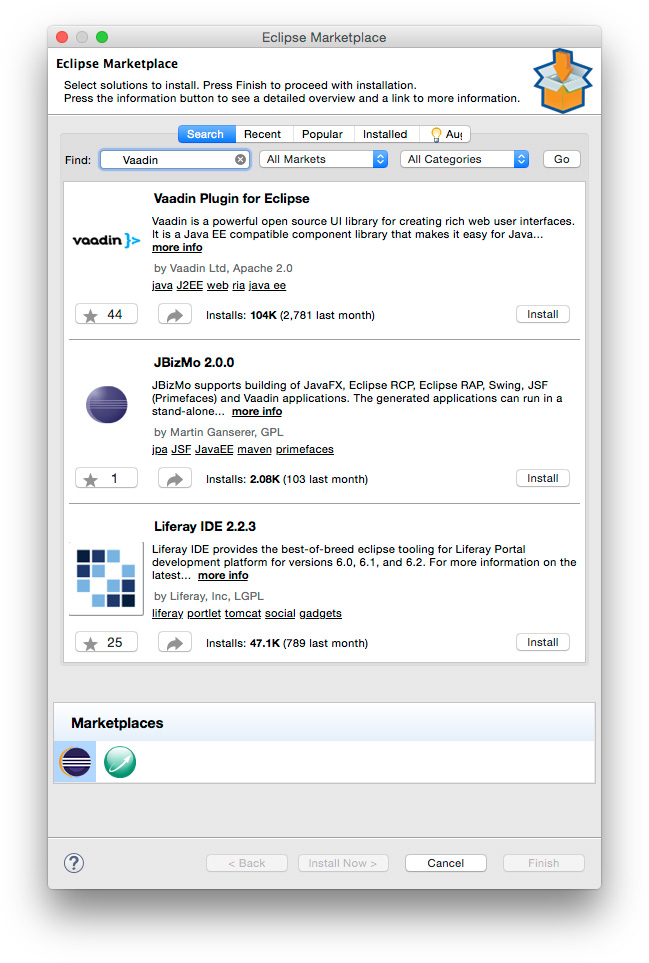Viewport: 649px width, 963px height.
Task: Click the star rating of Vaadin Plugin
Action: (x=106, y=314)
